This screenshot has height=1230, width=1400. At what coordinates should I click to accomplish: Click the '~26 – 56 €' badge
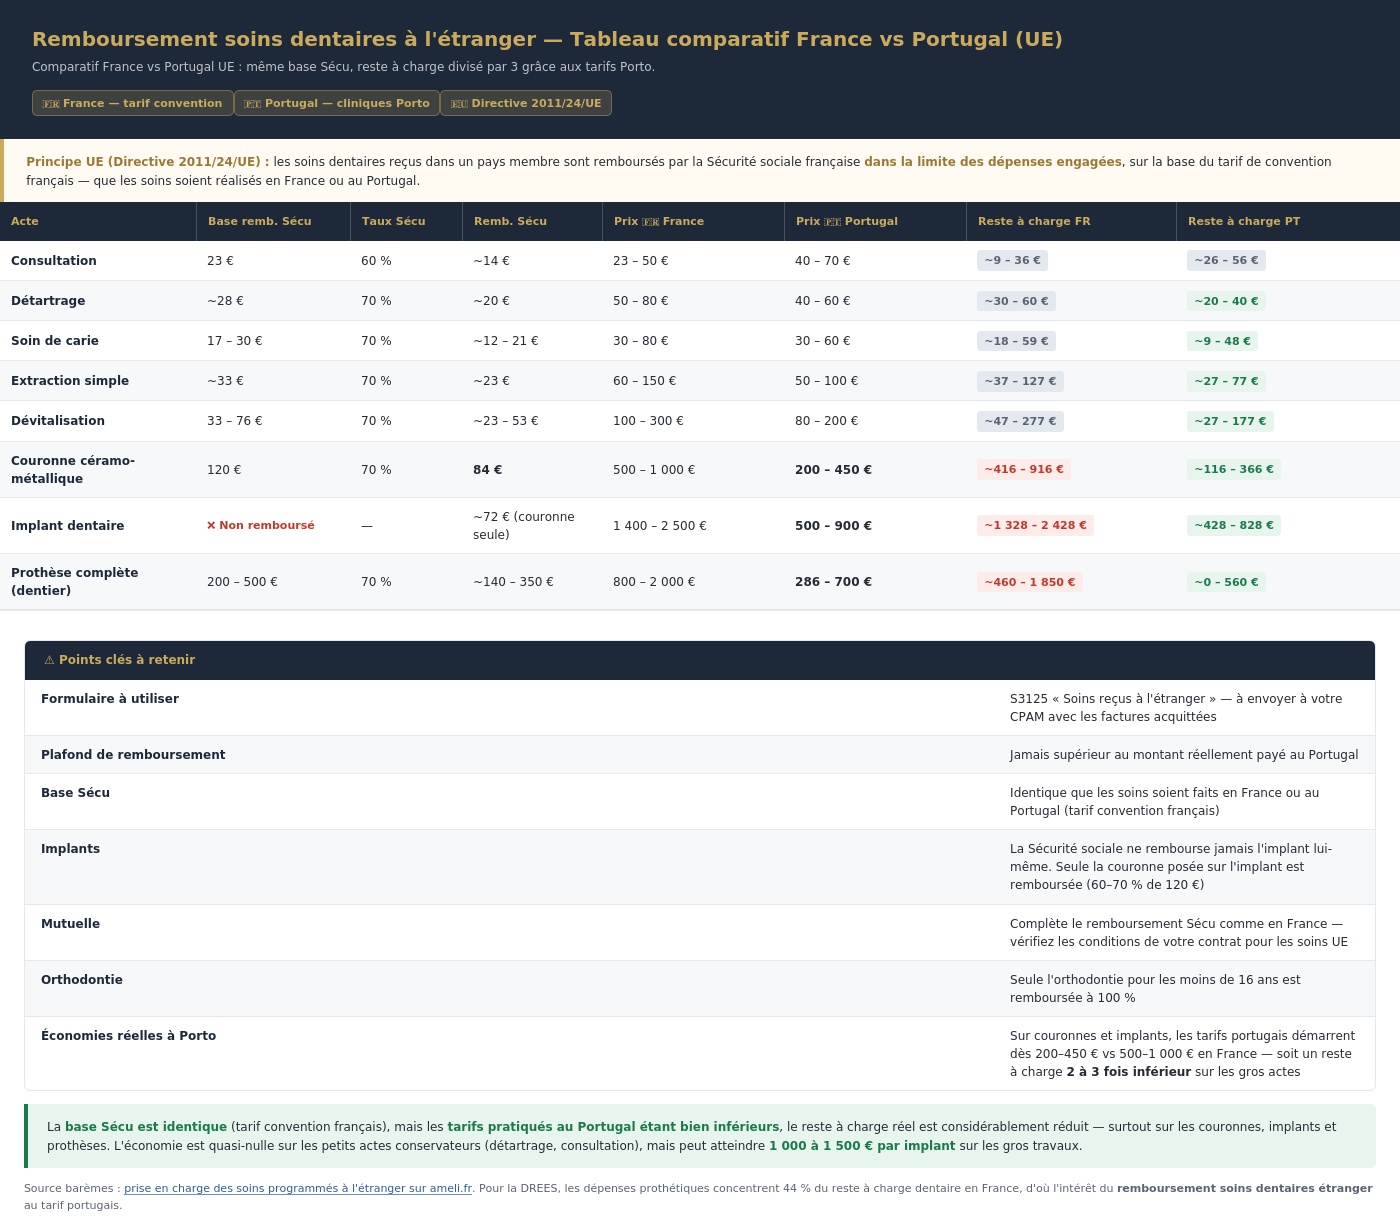(x=1226, y=260)
